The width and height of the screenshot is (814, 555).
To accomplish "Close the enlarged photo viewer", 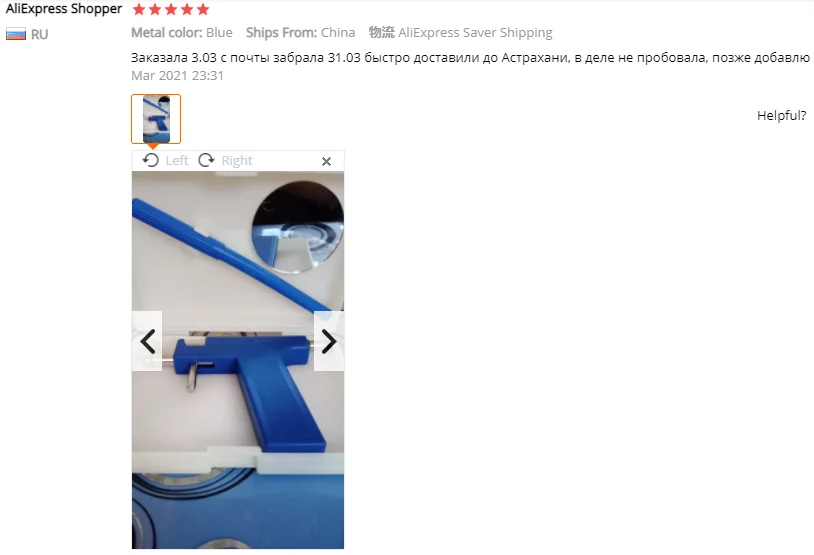I will (326, 161).
